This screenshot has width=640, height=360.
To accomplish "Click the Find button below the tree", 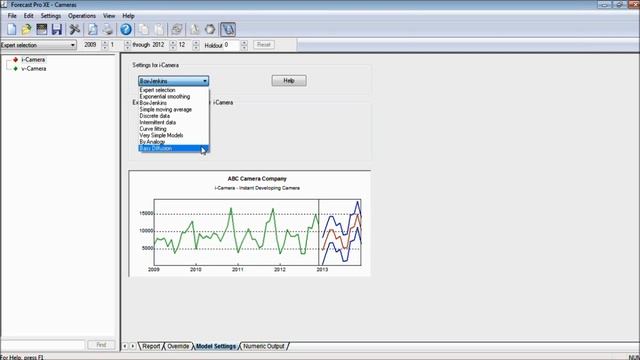I will click(x=101, y=345).
